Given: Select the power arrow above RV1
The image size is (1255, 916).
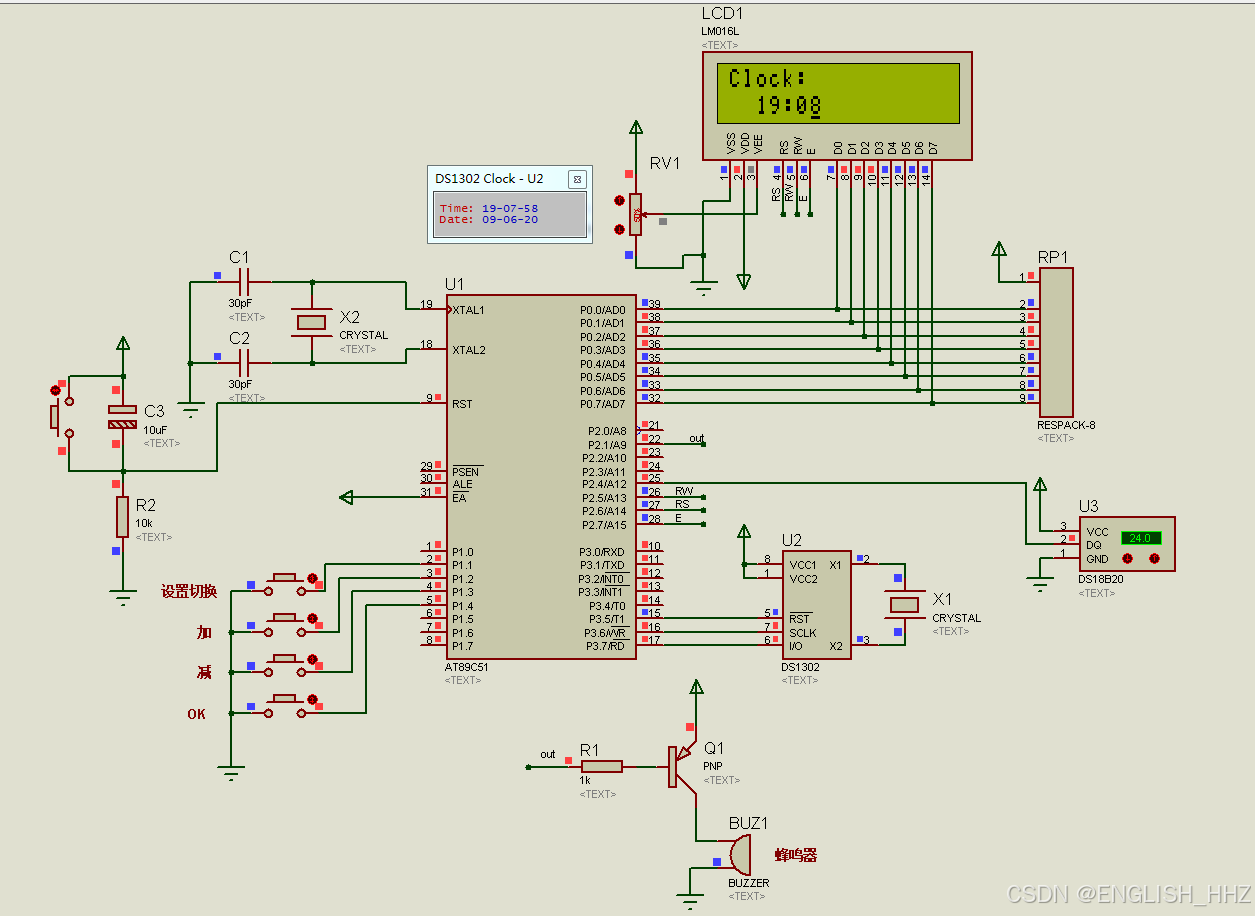Looking at the screenshot, I should 636,127.
